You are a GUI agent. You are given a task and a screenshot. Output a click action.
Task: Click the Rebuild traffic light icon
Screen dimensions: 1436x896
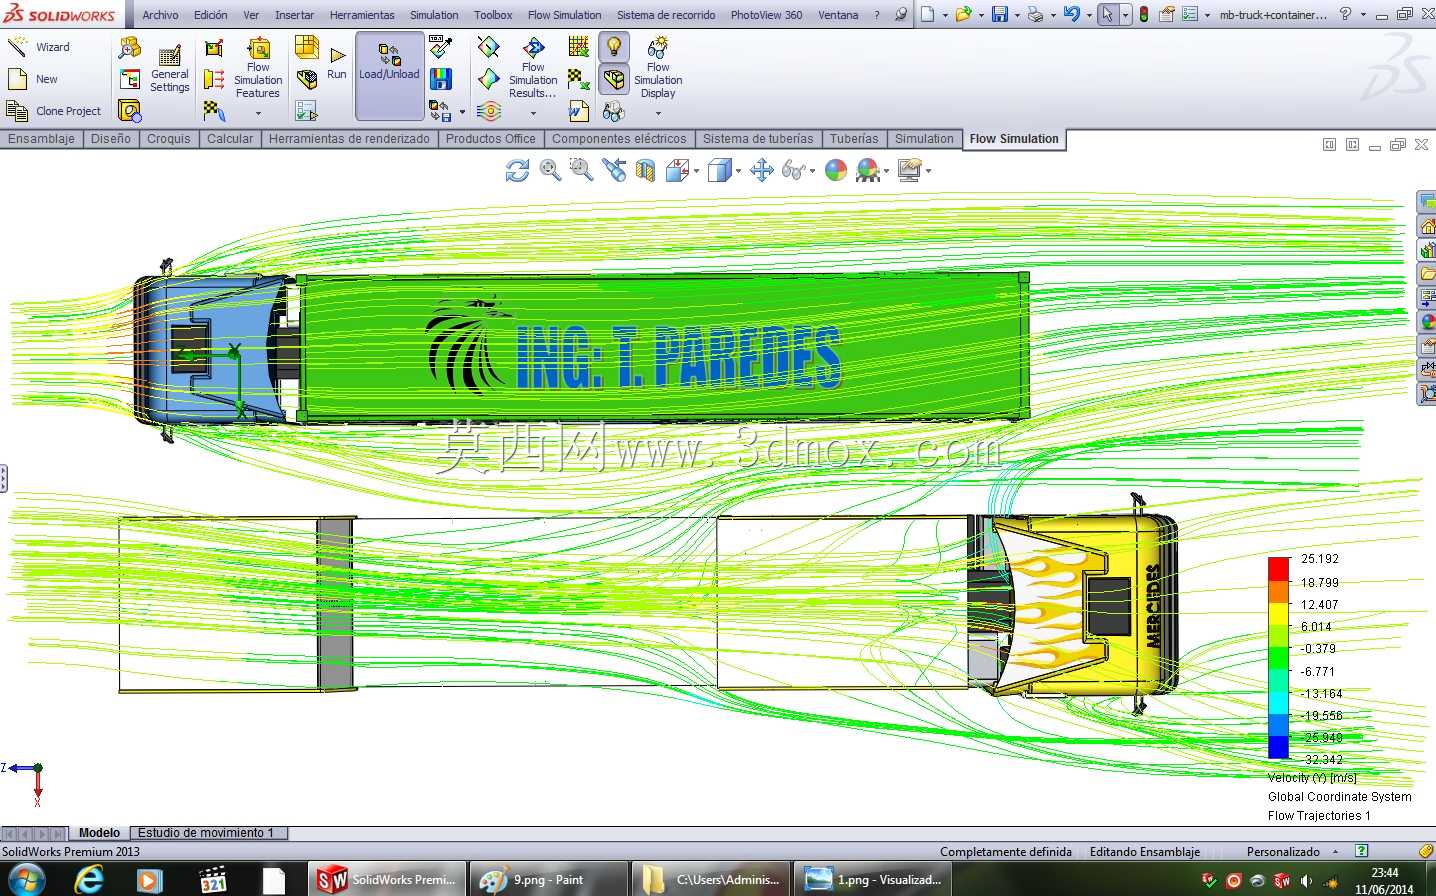coord(1144,15)
